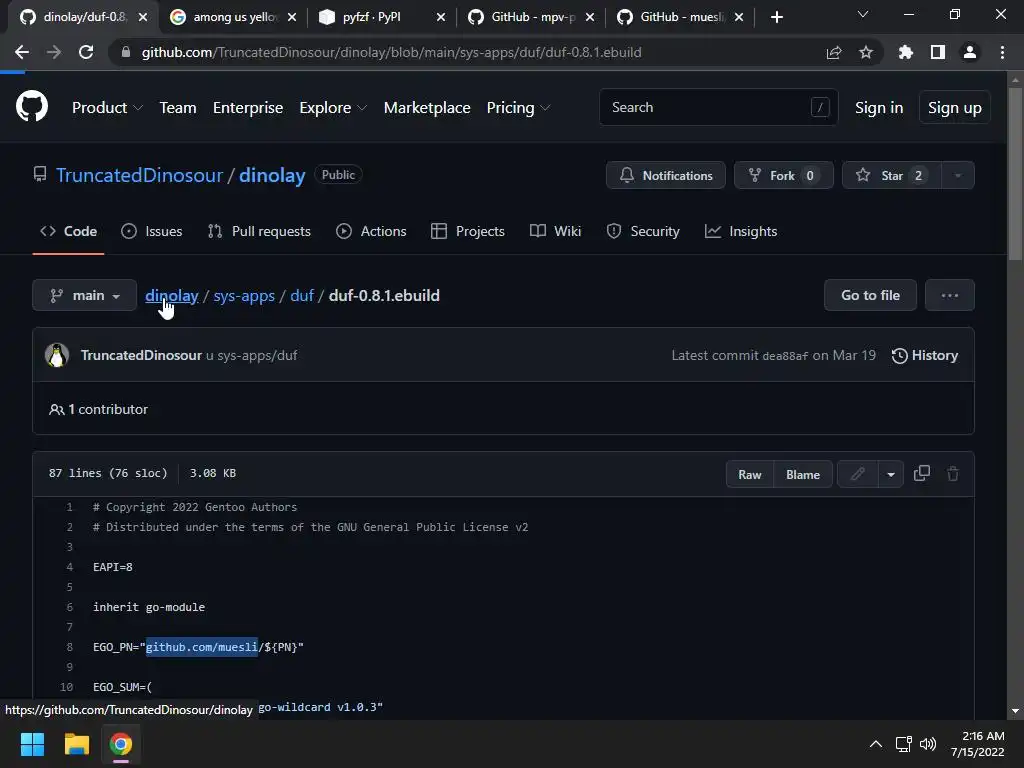Open the GitHub Octocat home logo
1024x768 pixels.
32,107
